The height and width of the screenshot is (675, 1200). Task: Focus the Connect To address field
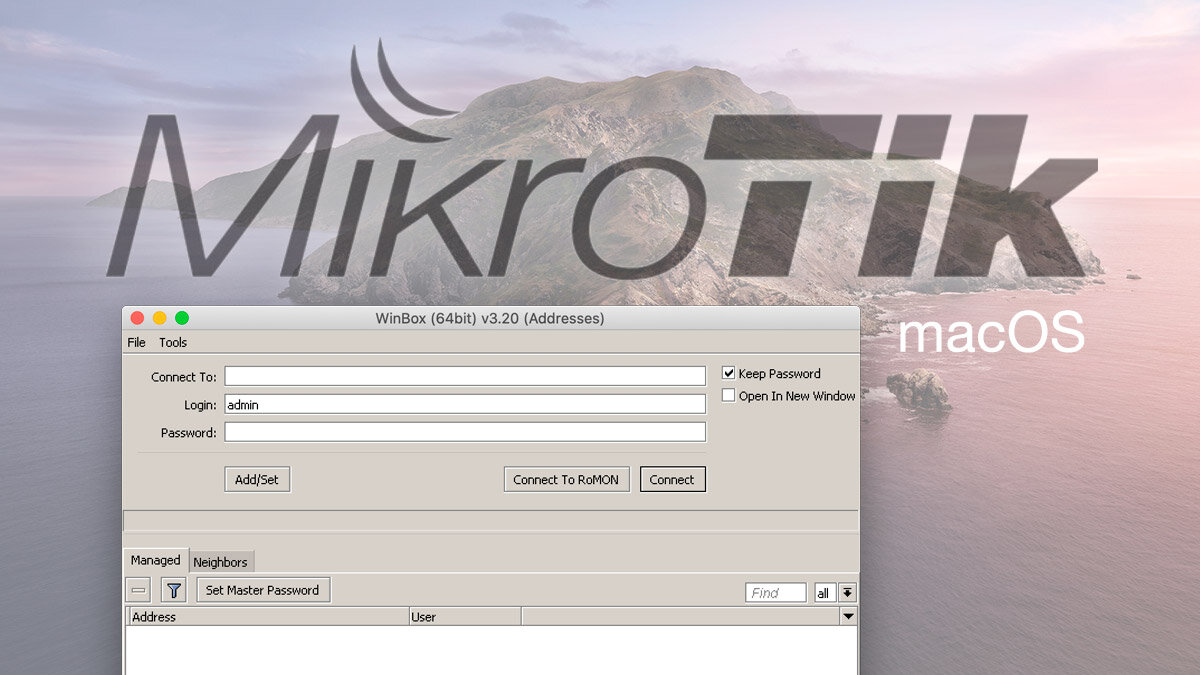[x=465, y=376]
